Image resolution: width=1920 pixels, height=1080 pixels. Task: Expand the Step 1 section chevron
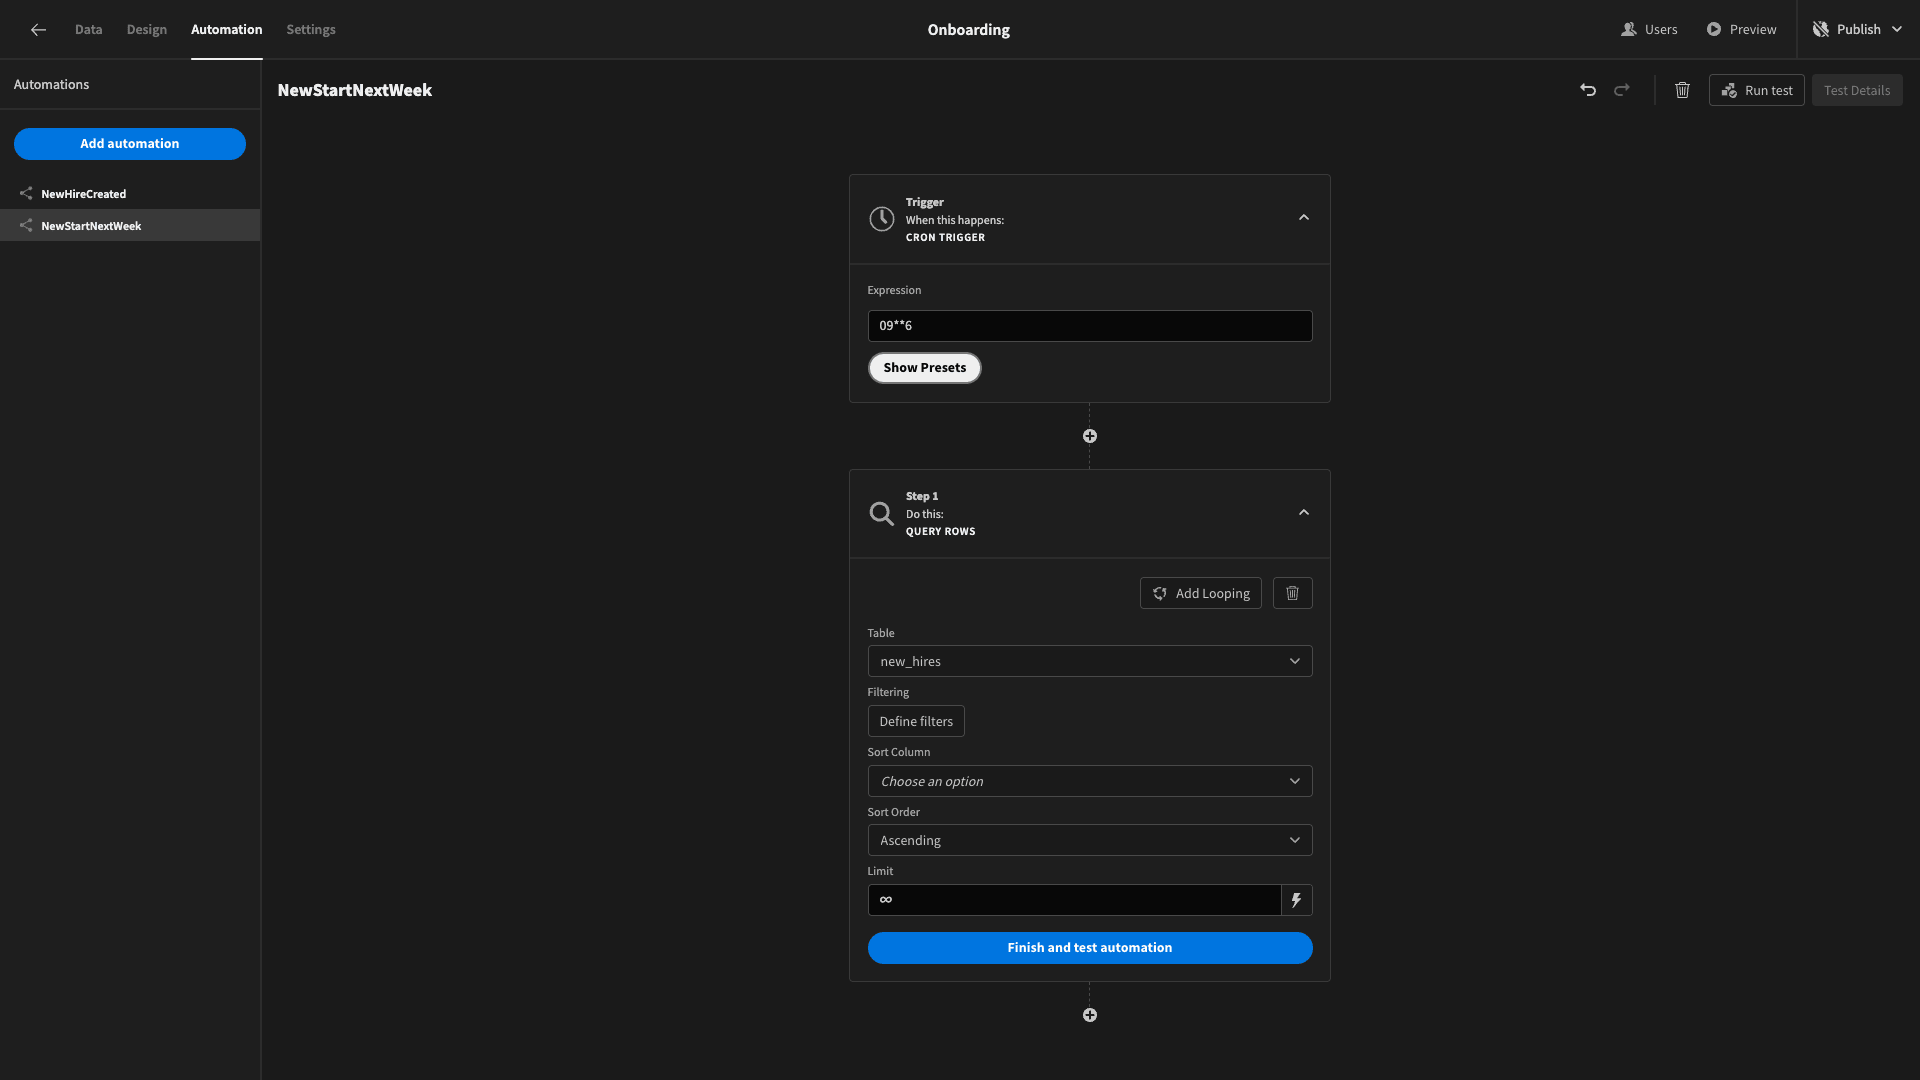pyautogui.click(x=1303, y=513)
